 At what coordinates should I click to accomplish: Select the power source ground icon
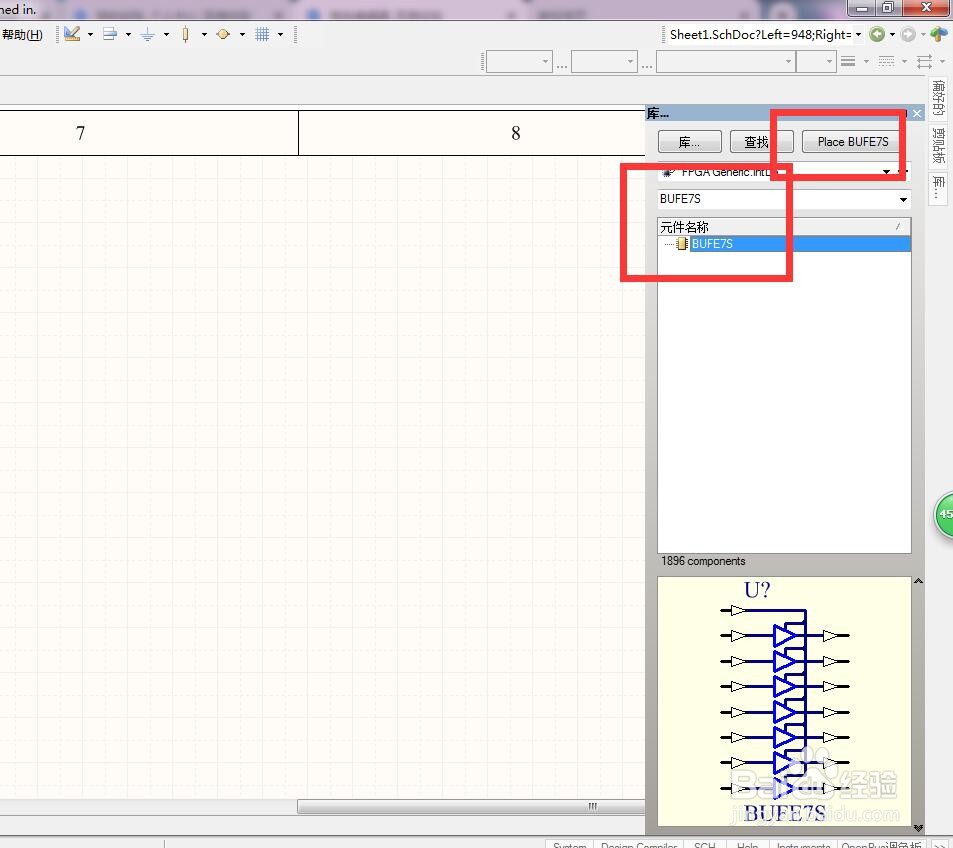pyautogui.click(x=148, y=35)
